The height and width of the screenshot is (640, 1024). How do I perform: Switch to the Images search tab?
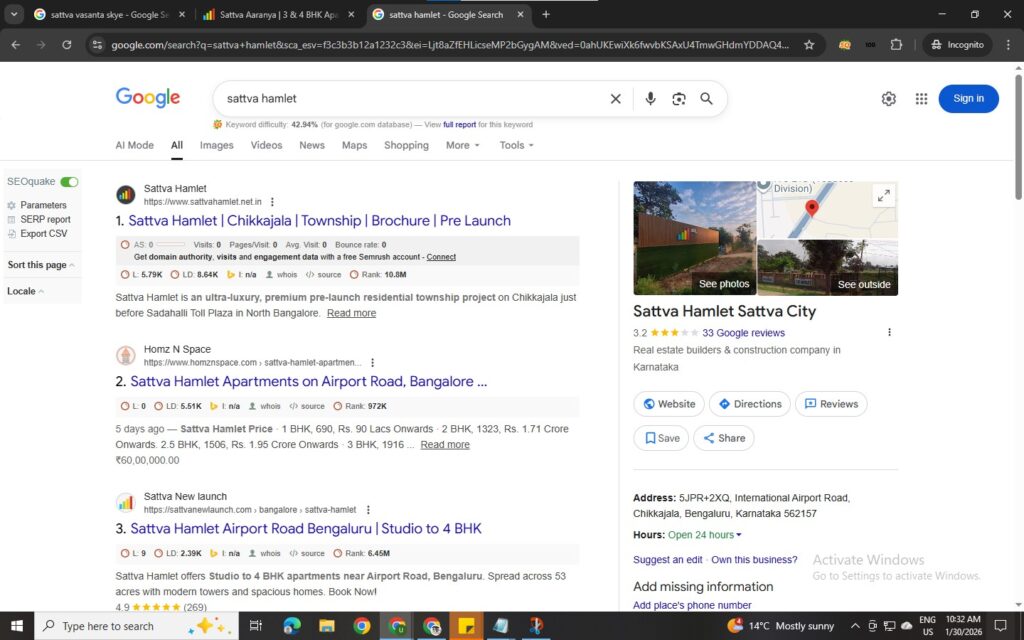pos(216,145)
